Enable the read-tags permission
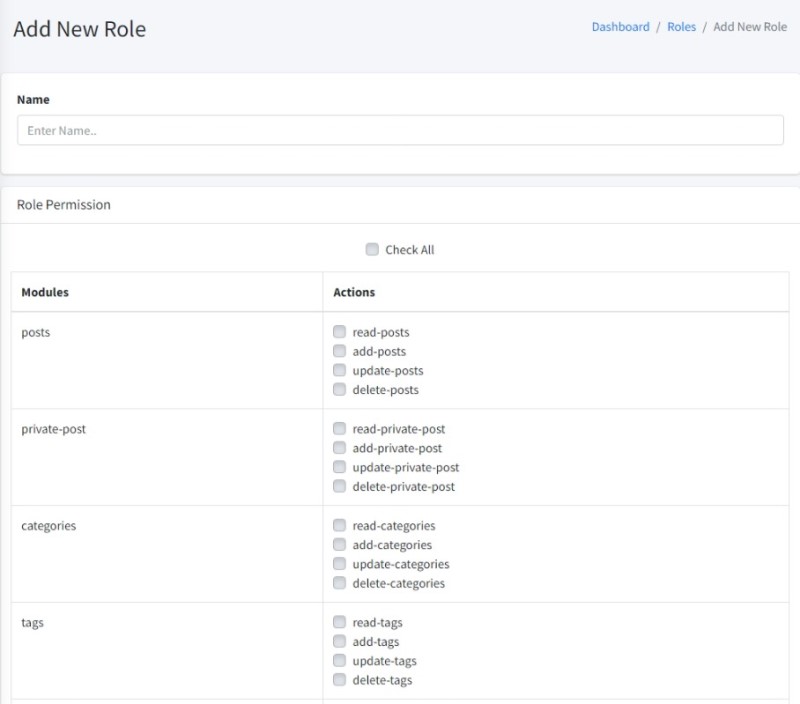 point(340,622)
